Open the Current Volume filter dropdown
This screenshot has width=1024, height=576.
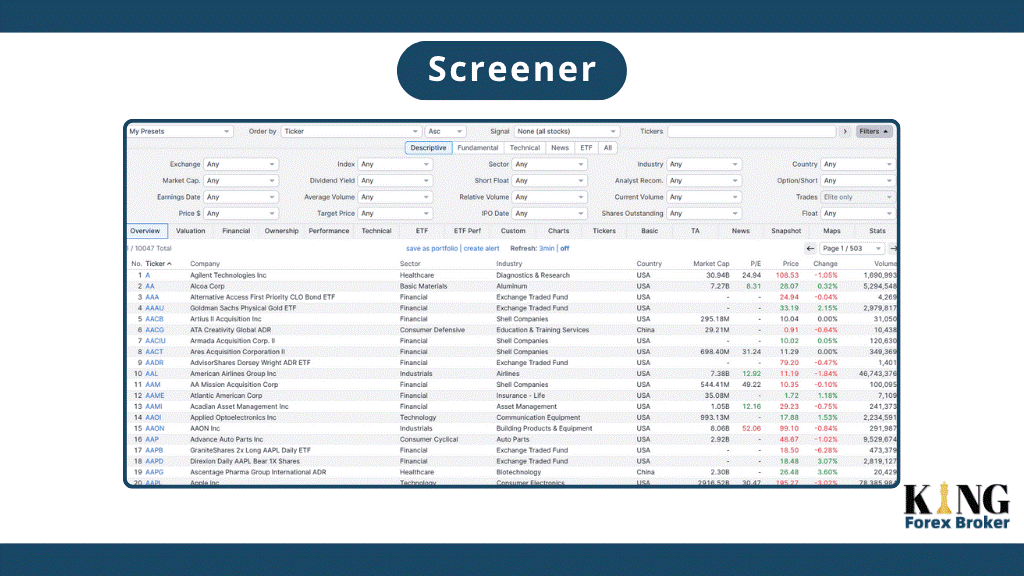[x=704, y=197]
